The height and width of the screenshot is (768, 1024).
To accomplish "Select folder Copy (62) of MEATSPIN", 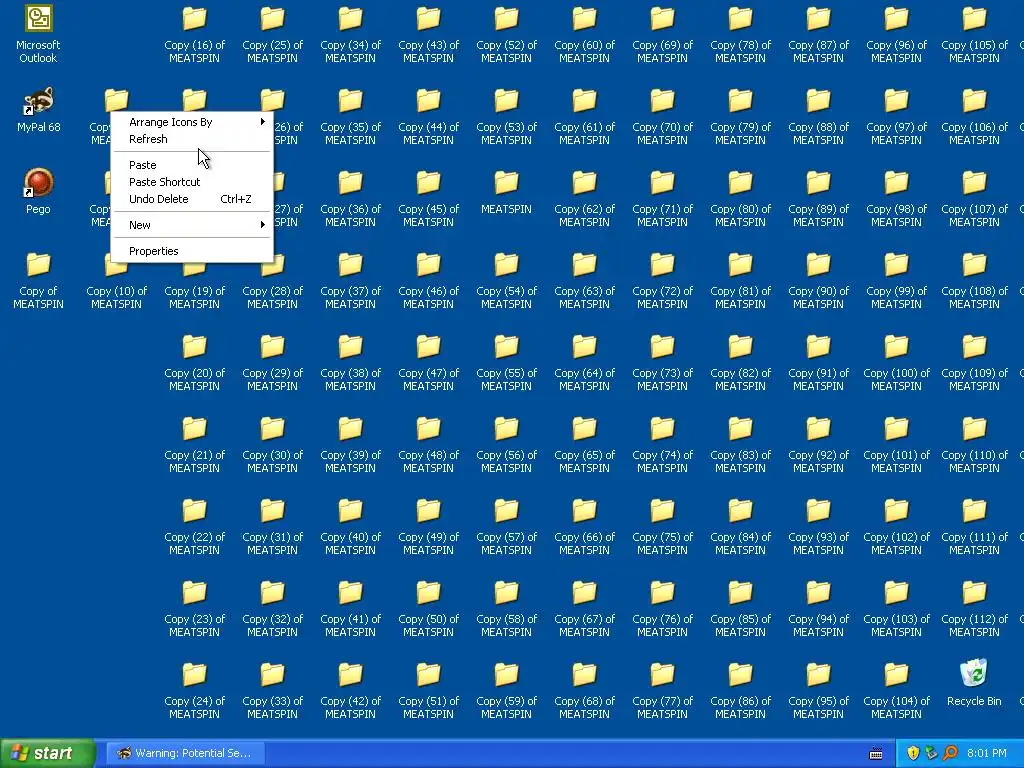I will [584, 198].
